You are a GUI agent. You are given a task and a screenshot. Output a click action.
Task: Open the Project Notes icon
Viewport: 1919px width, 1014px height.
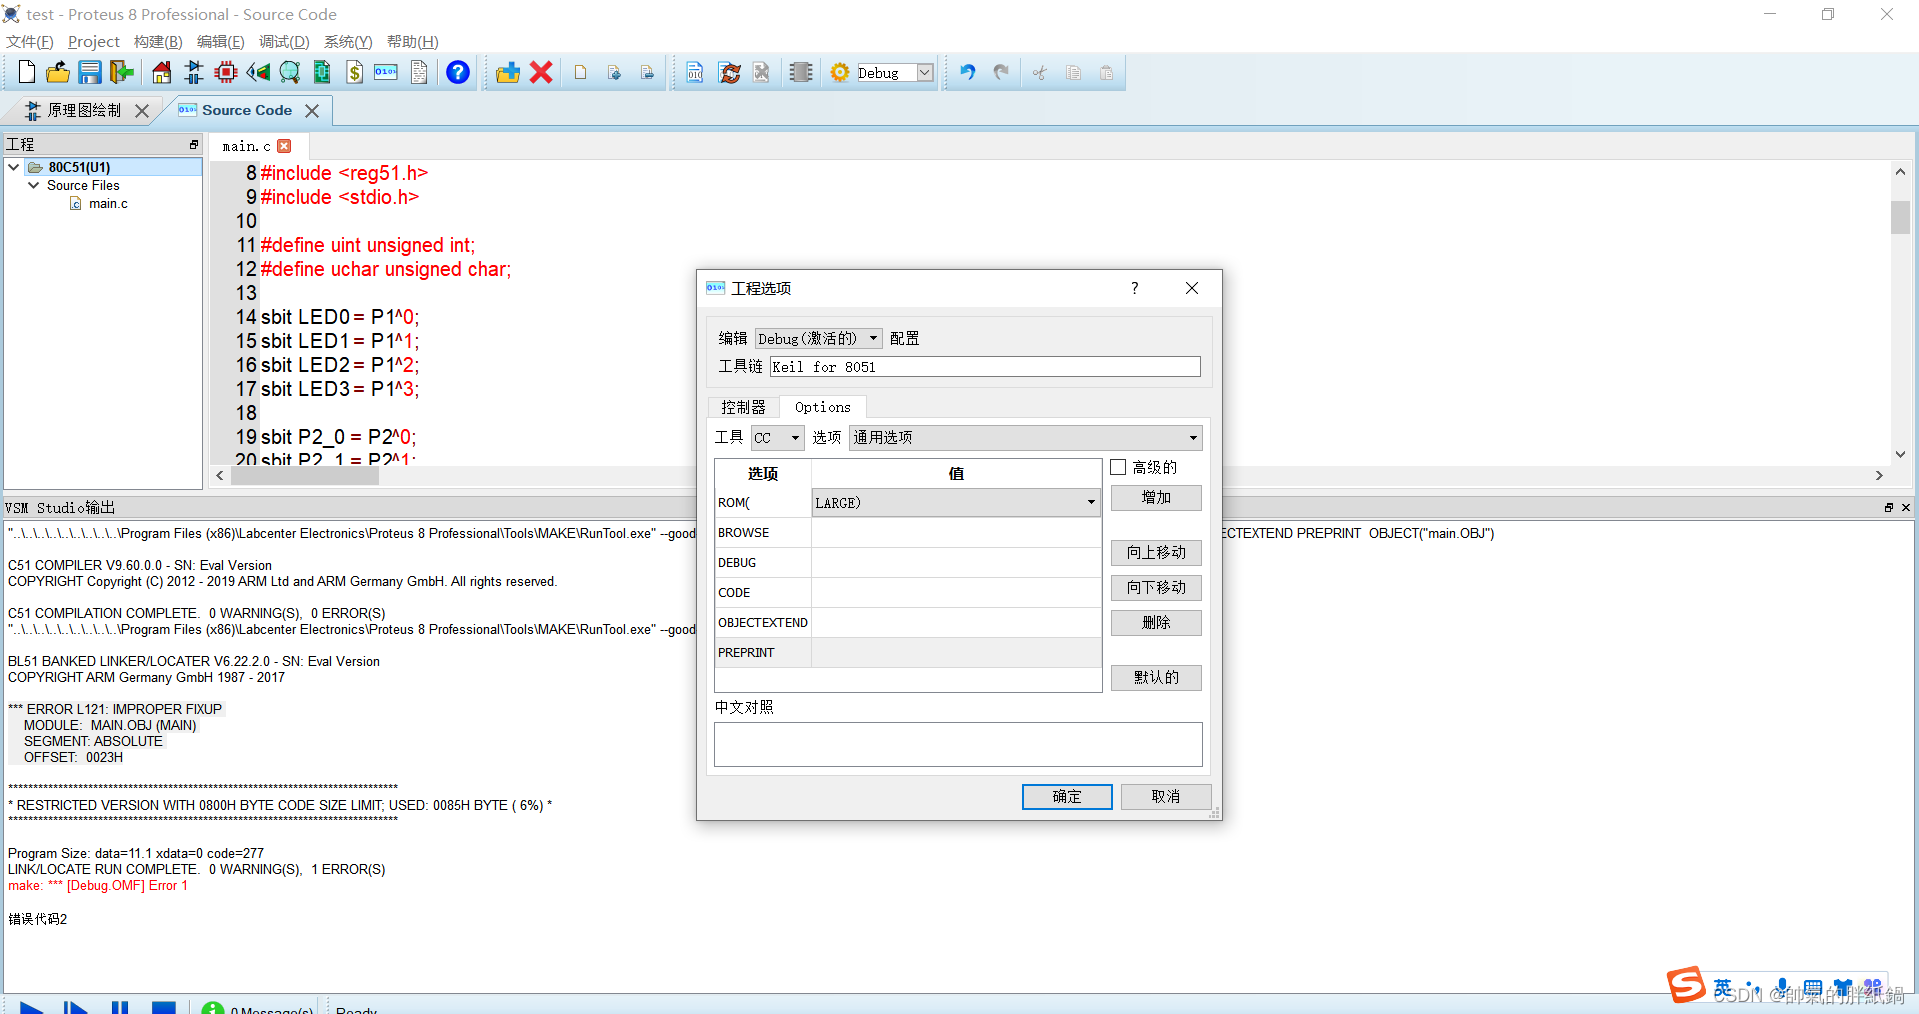click(419, 72)
